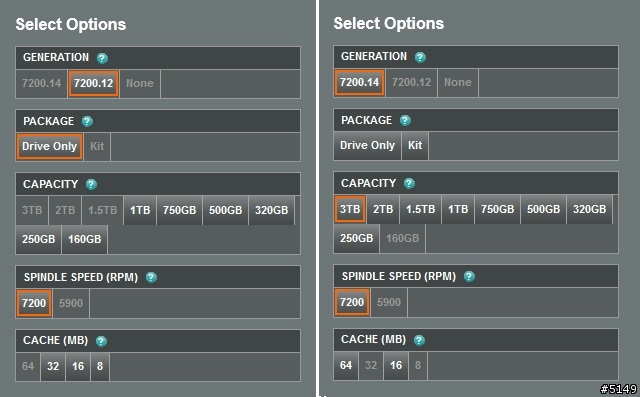The height and width of the screenshot is (397, 640).
Task: Choose Drive Only package in left panel
Action: pos(49,146)
